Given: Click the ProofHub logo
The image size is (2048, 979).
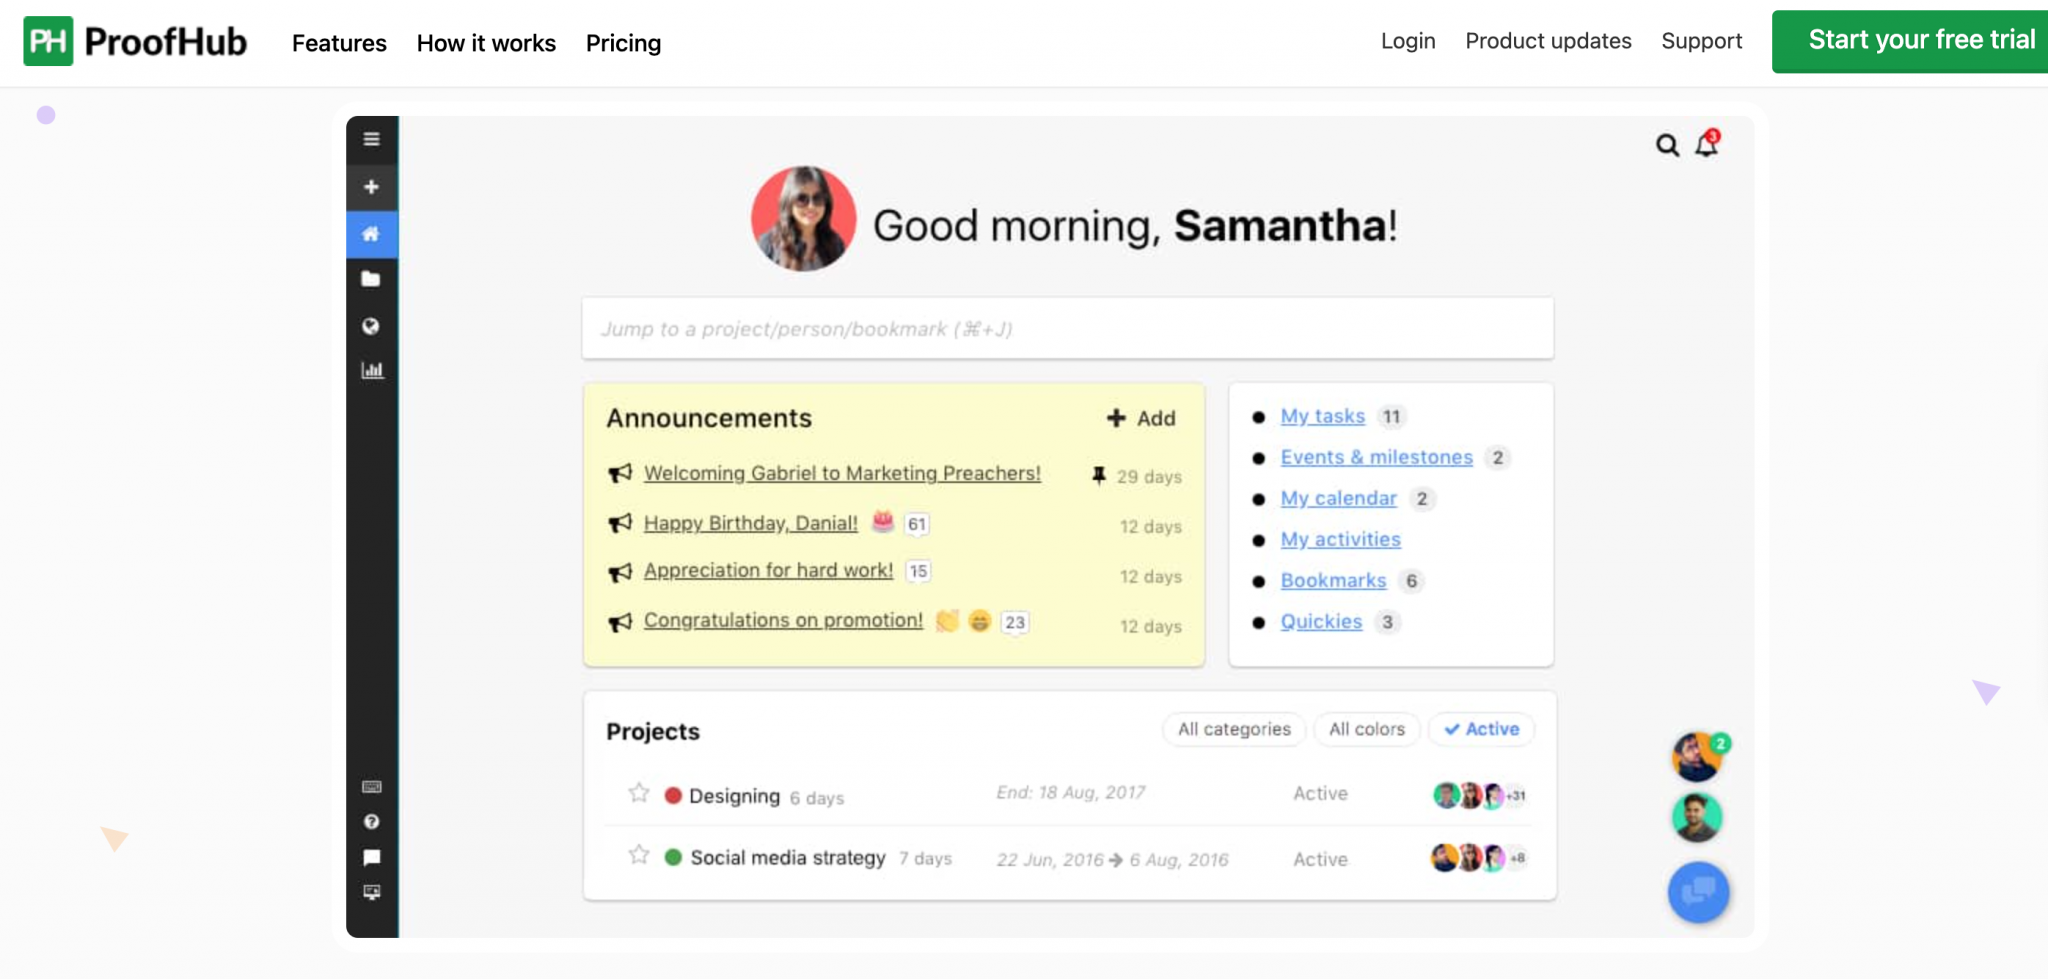Looking at the screenshot, I should coord(135,41).
